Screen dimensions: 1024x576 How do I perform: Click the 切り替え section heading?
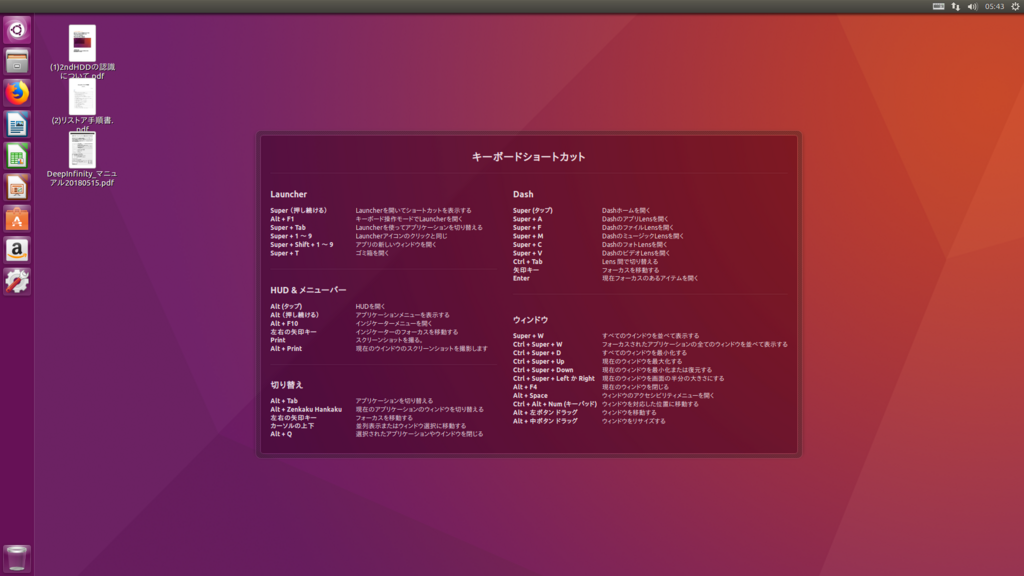287,385
